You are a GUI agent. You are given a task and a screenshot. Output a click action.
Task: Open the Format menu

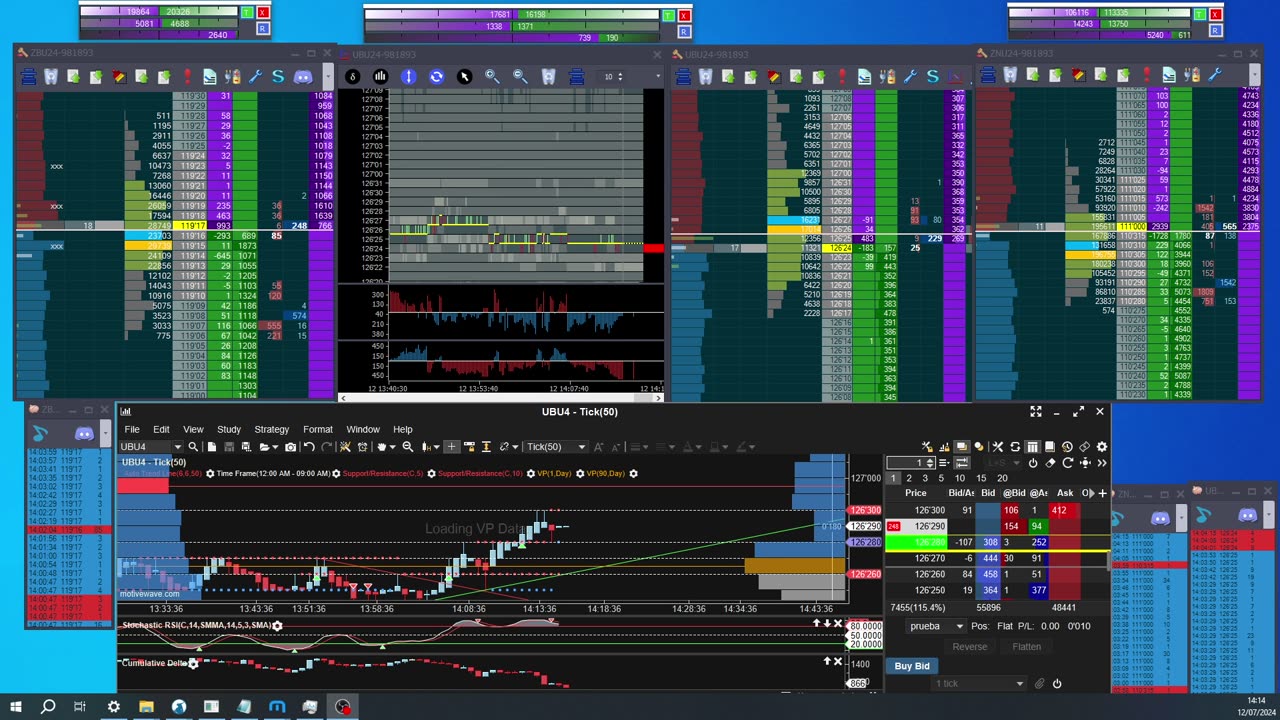point(318,429)
